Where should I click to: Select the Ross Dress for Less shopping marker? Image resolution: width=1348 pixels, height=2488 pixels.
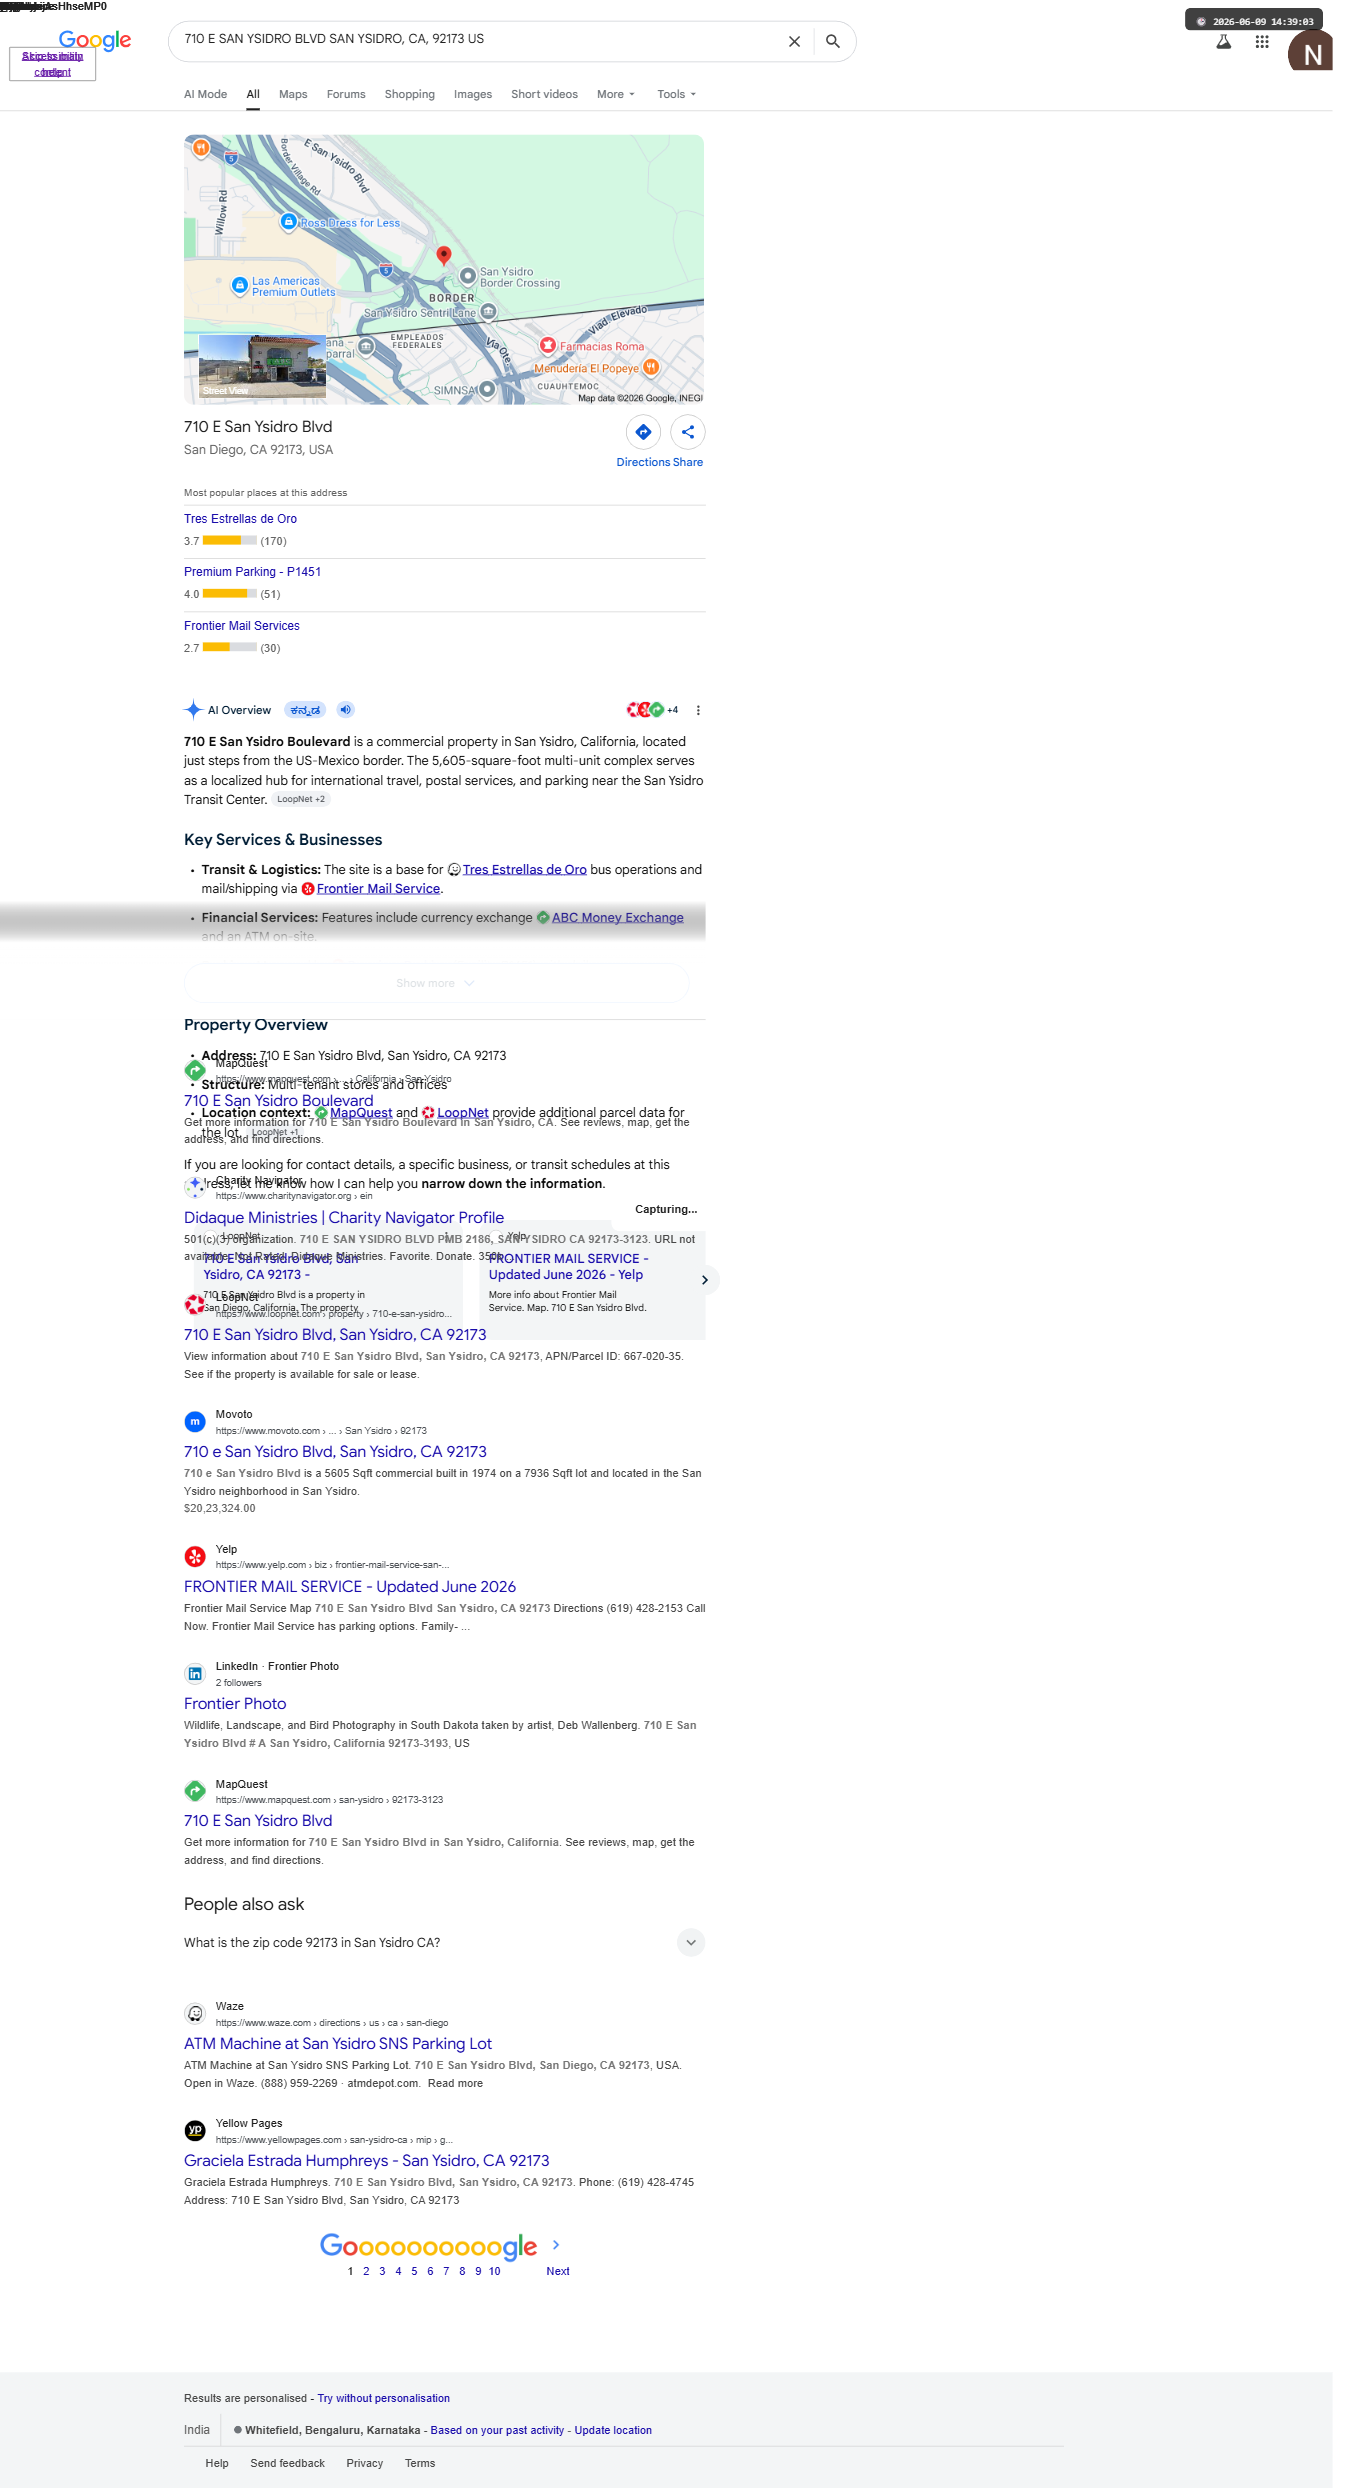[x=288, y=222]
